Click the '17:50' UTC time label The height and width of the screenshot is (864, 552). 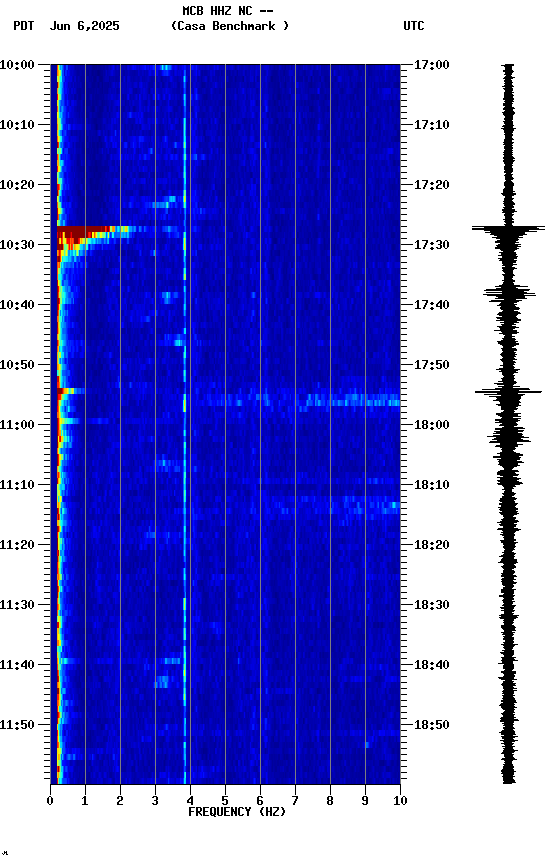point(432,365)
